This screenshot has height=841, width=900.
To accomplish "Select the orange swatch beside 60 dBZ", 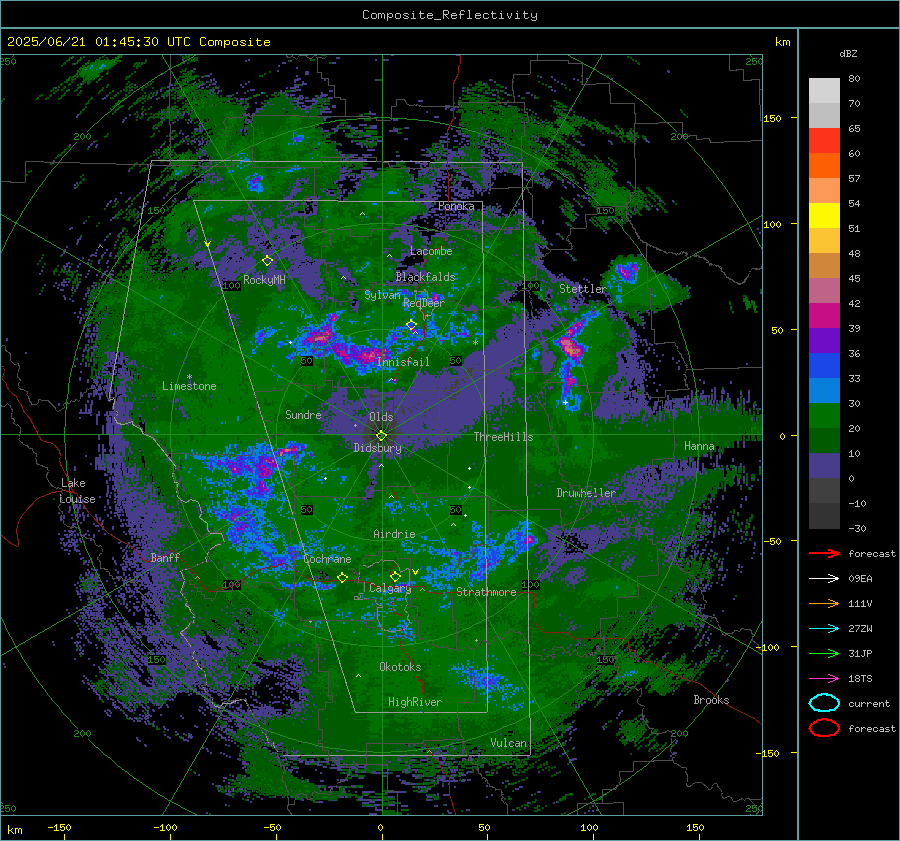I will (x=824, y=165).
